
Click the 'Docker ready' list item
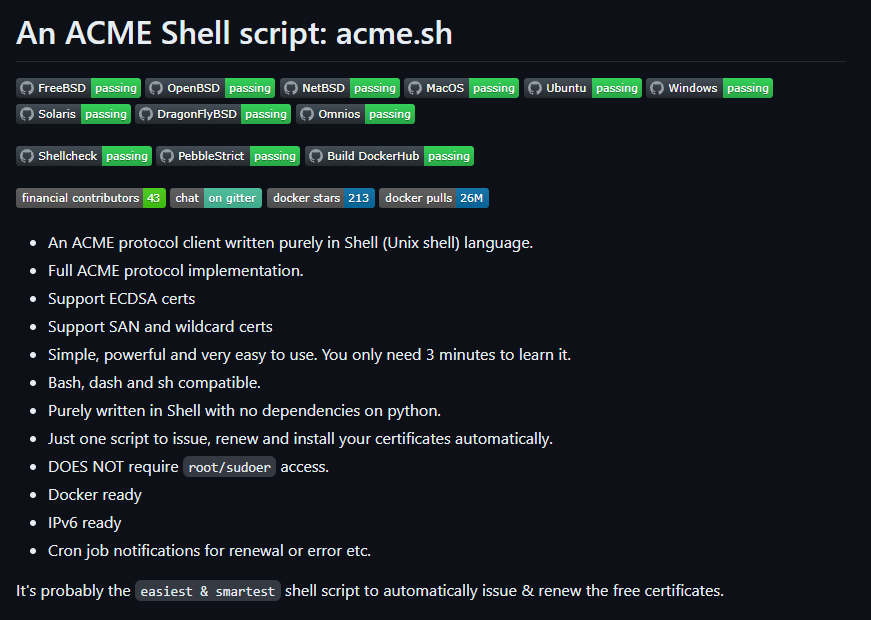pyautogui.click(x=95, y=495)
